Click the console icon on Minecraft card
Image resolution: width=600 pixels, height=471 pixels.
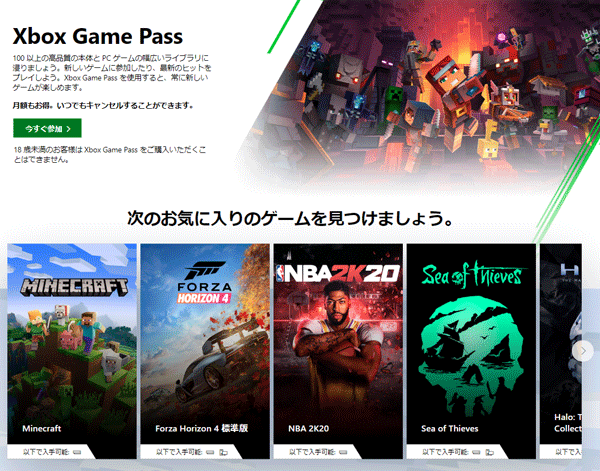pos(78,452)
